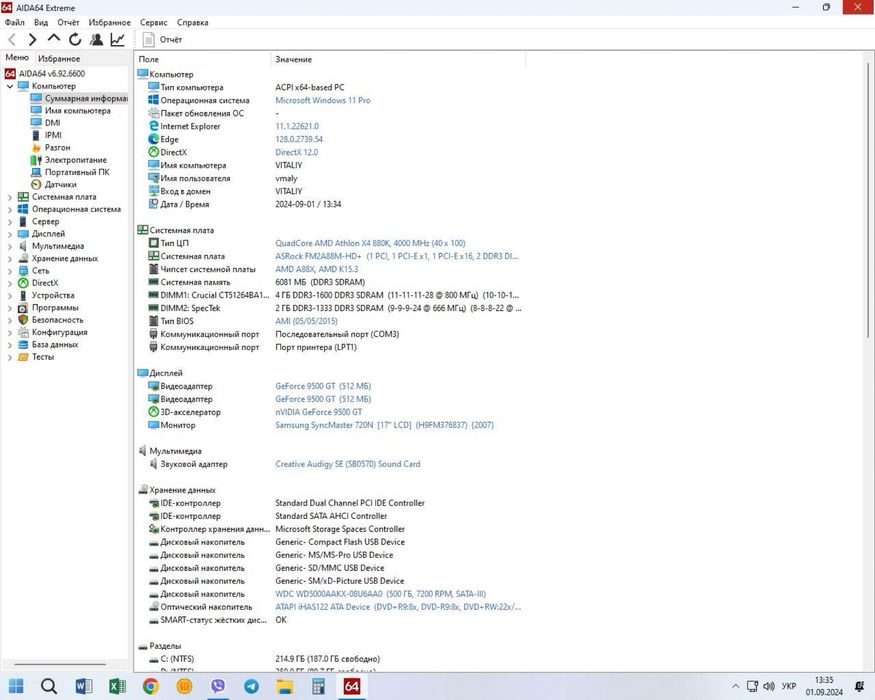Click the Forward navigation arrow
The height and width of the screenshot is (700, 875).
[x=32, y=40]
